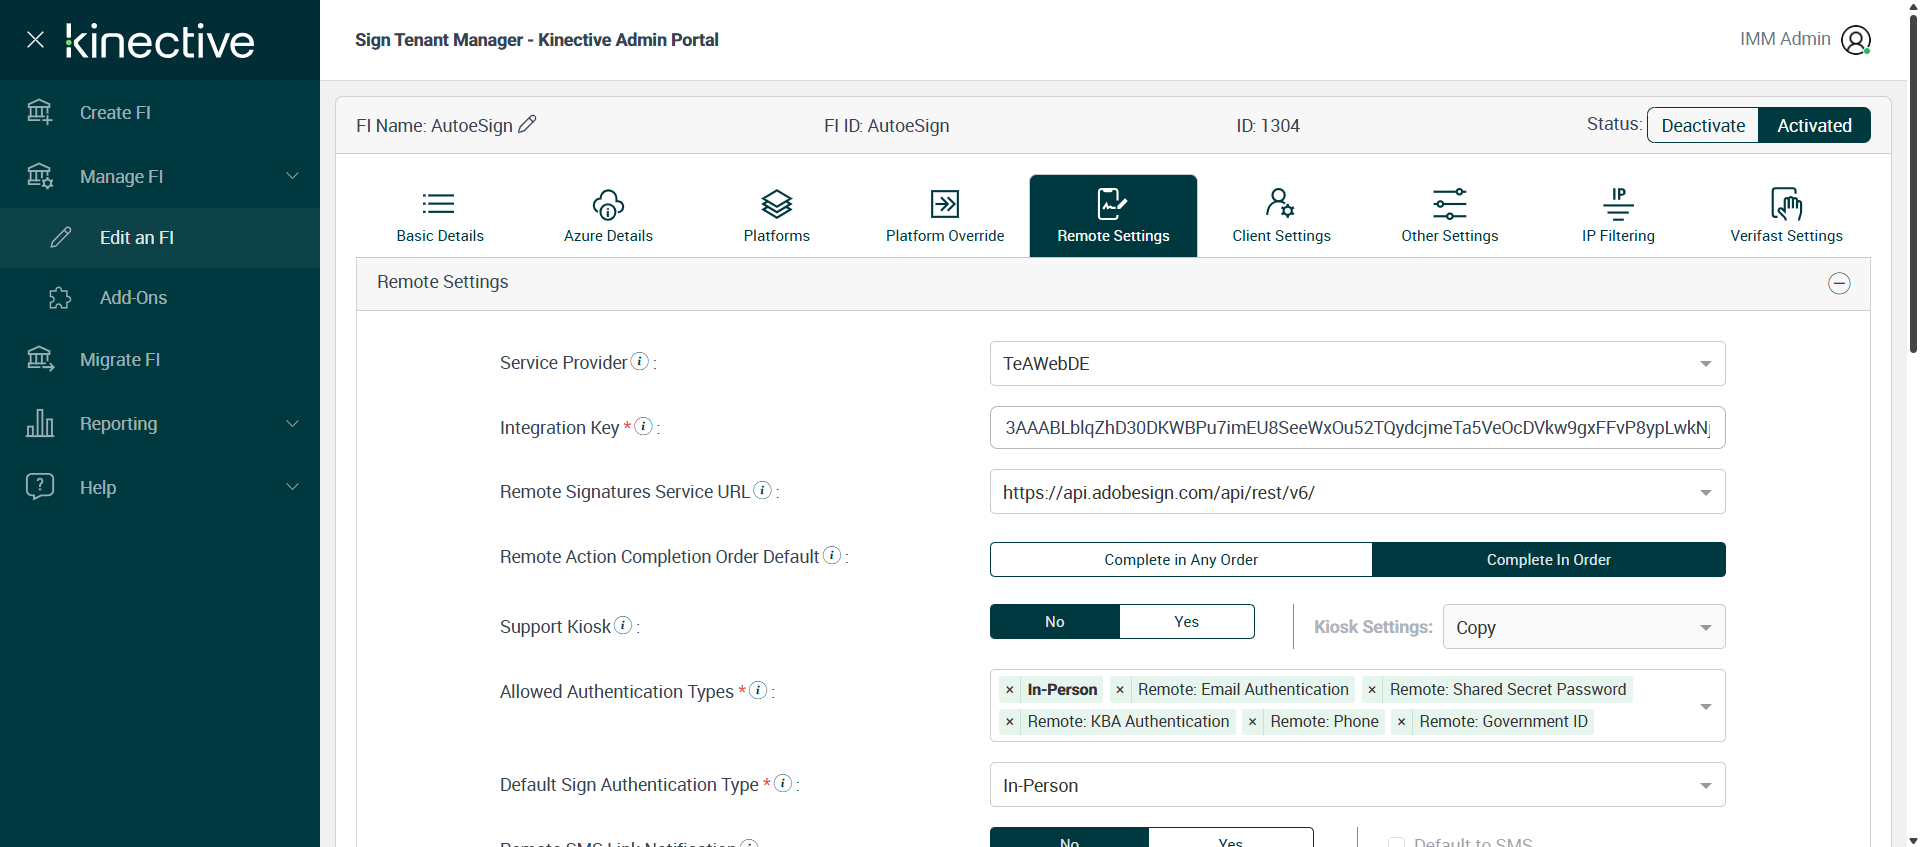The height and width of the screenshot is (847, 1920).
Task: Go to Migrate FI
Action: tap(160, 360)
